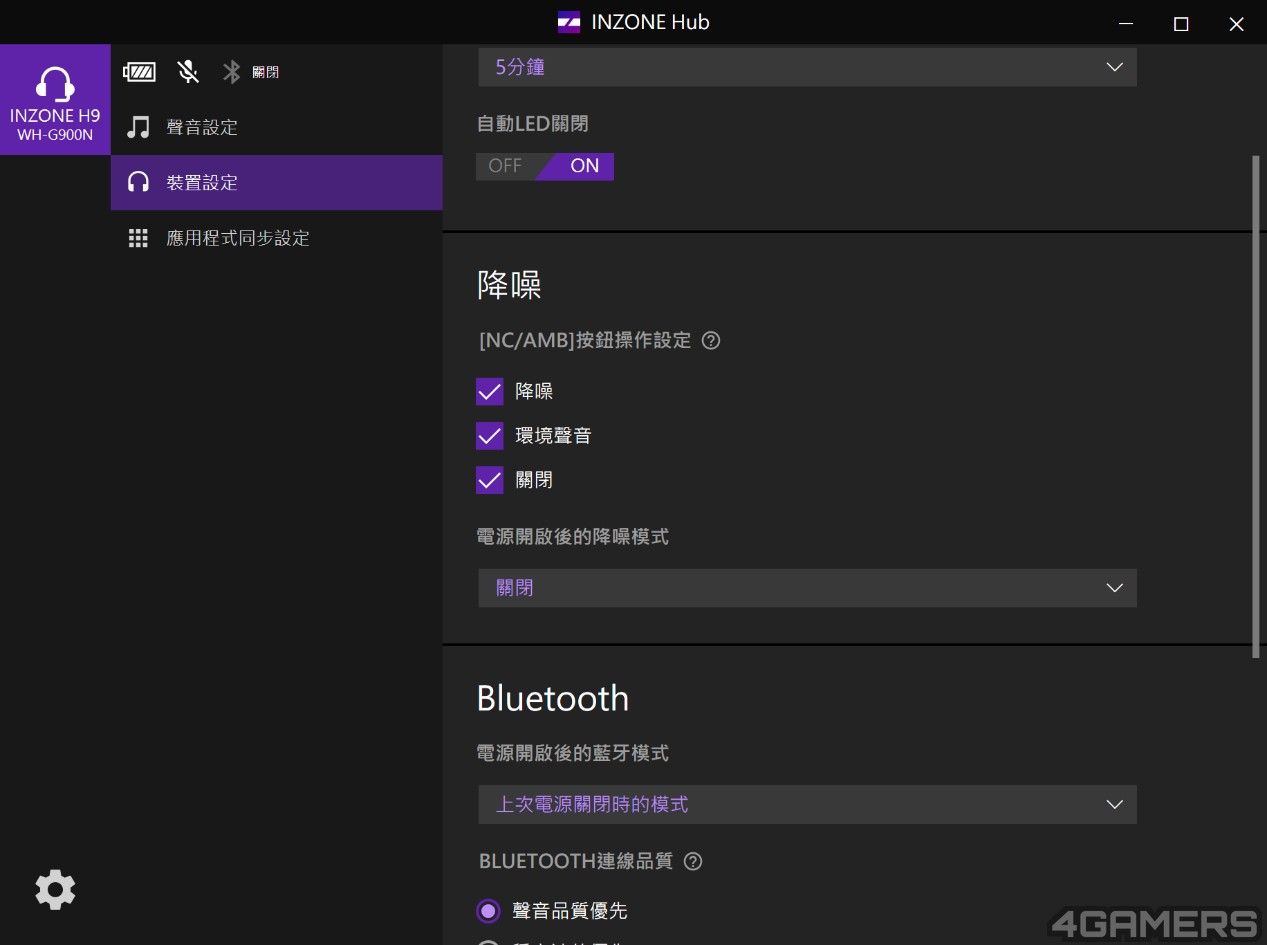Open the 聲音設定 menu text
This screenshot has height=945, width=1267.
pos(202,127)
